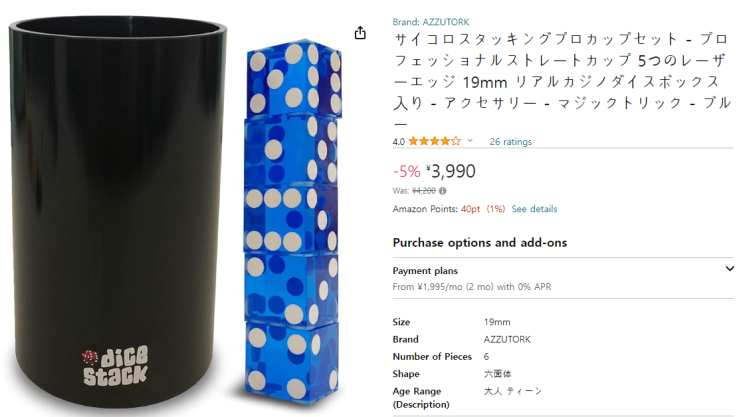Screen dimensions: 743x417
Task: Click the blue stacked dice image
Action: [292, 223]
